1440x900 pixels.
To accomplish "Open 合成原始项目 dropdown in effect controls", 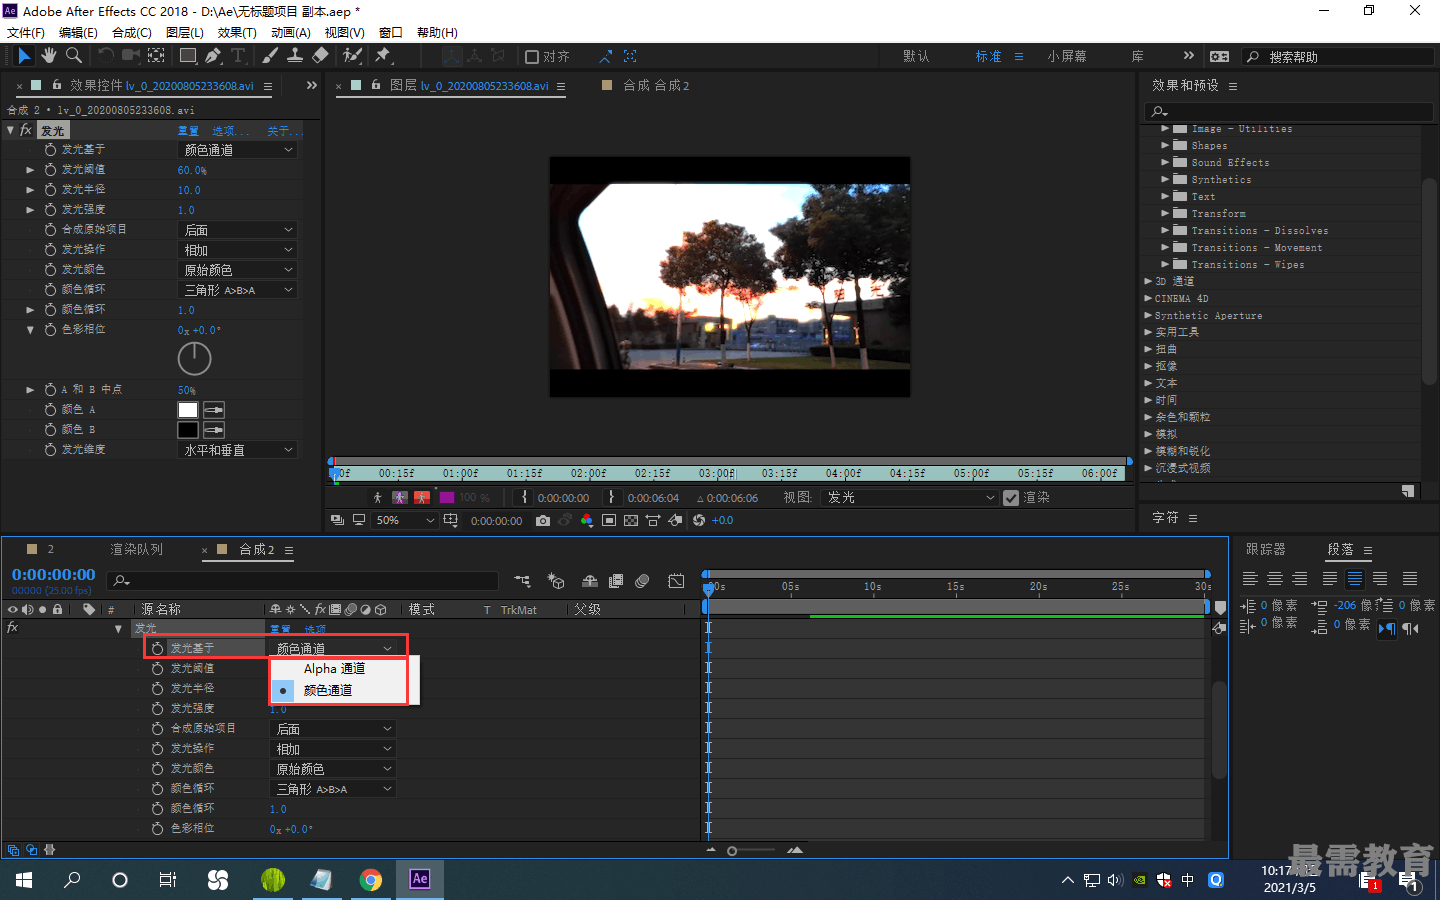I will point(238,230).
